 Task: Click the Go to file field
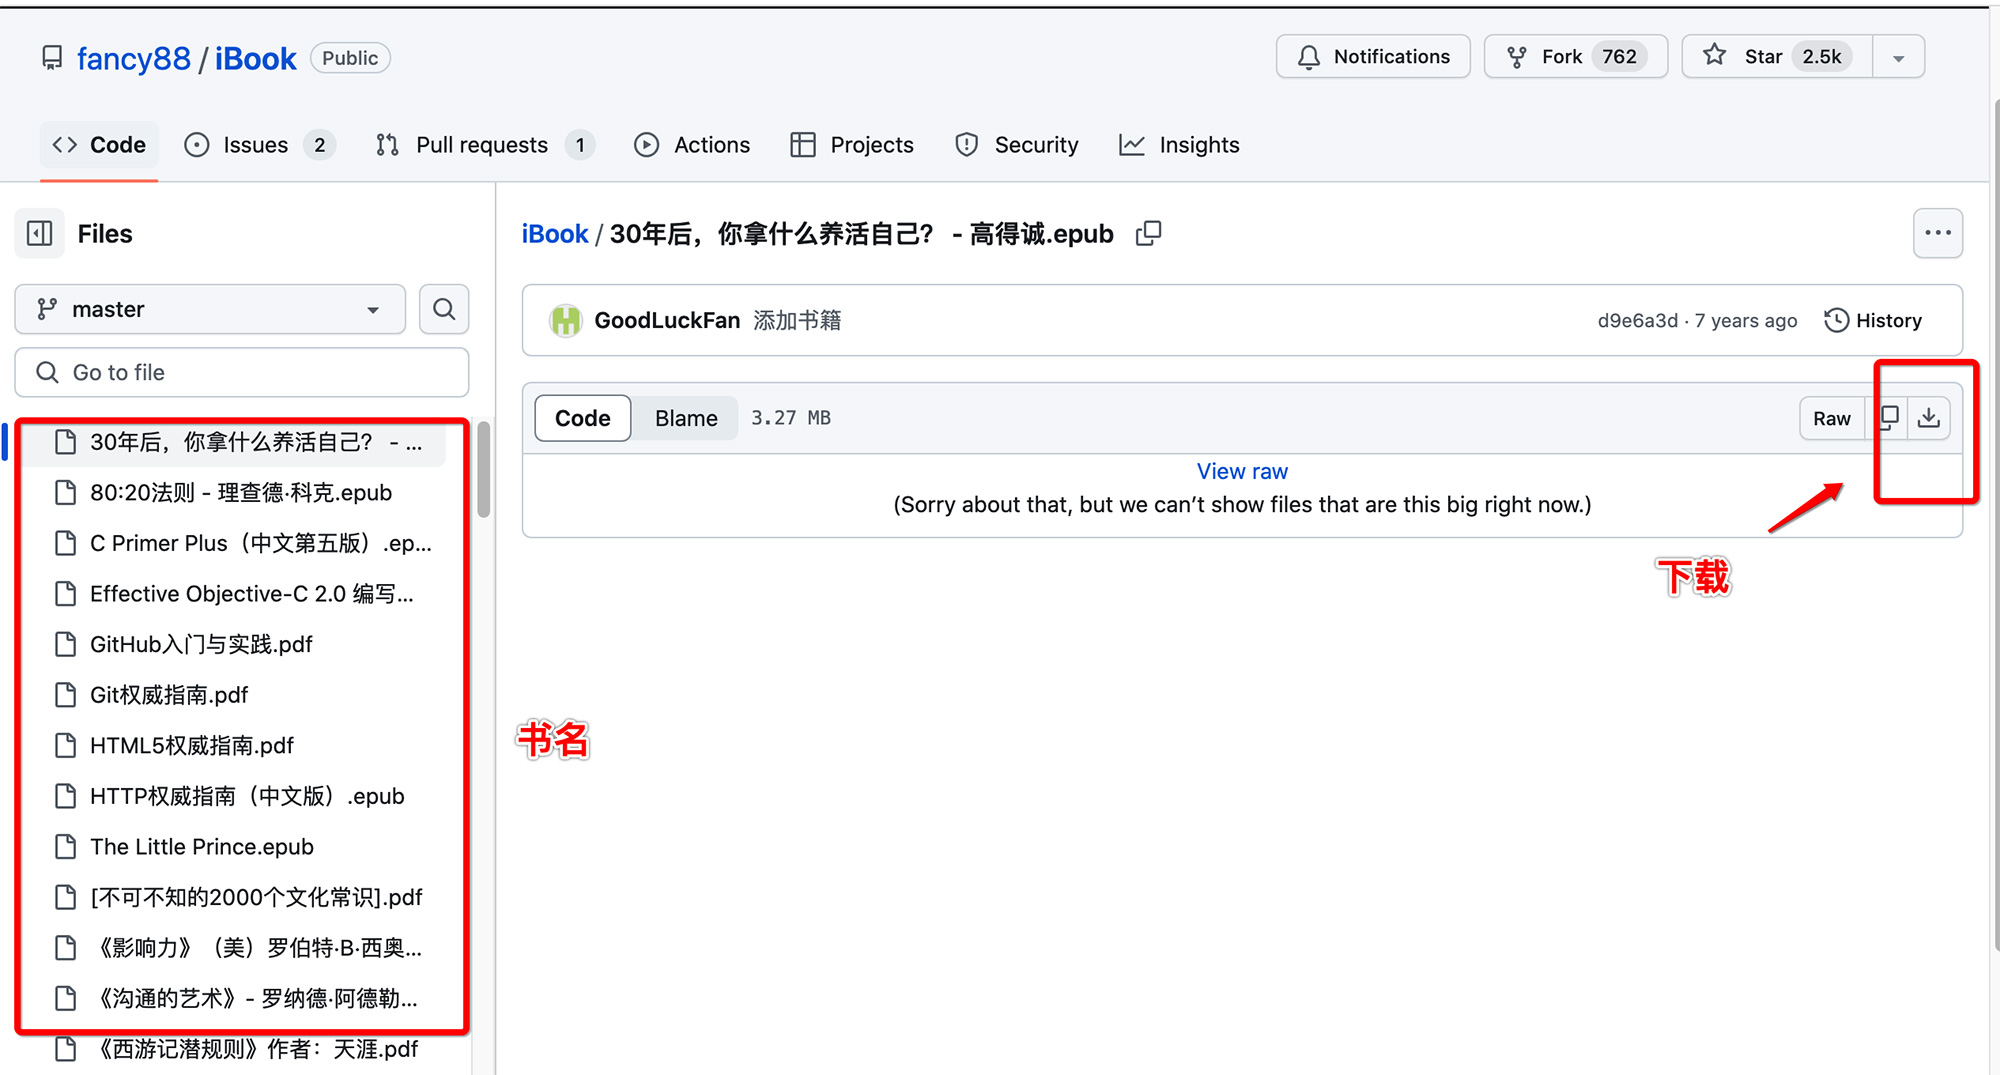tap(242, 372)
